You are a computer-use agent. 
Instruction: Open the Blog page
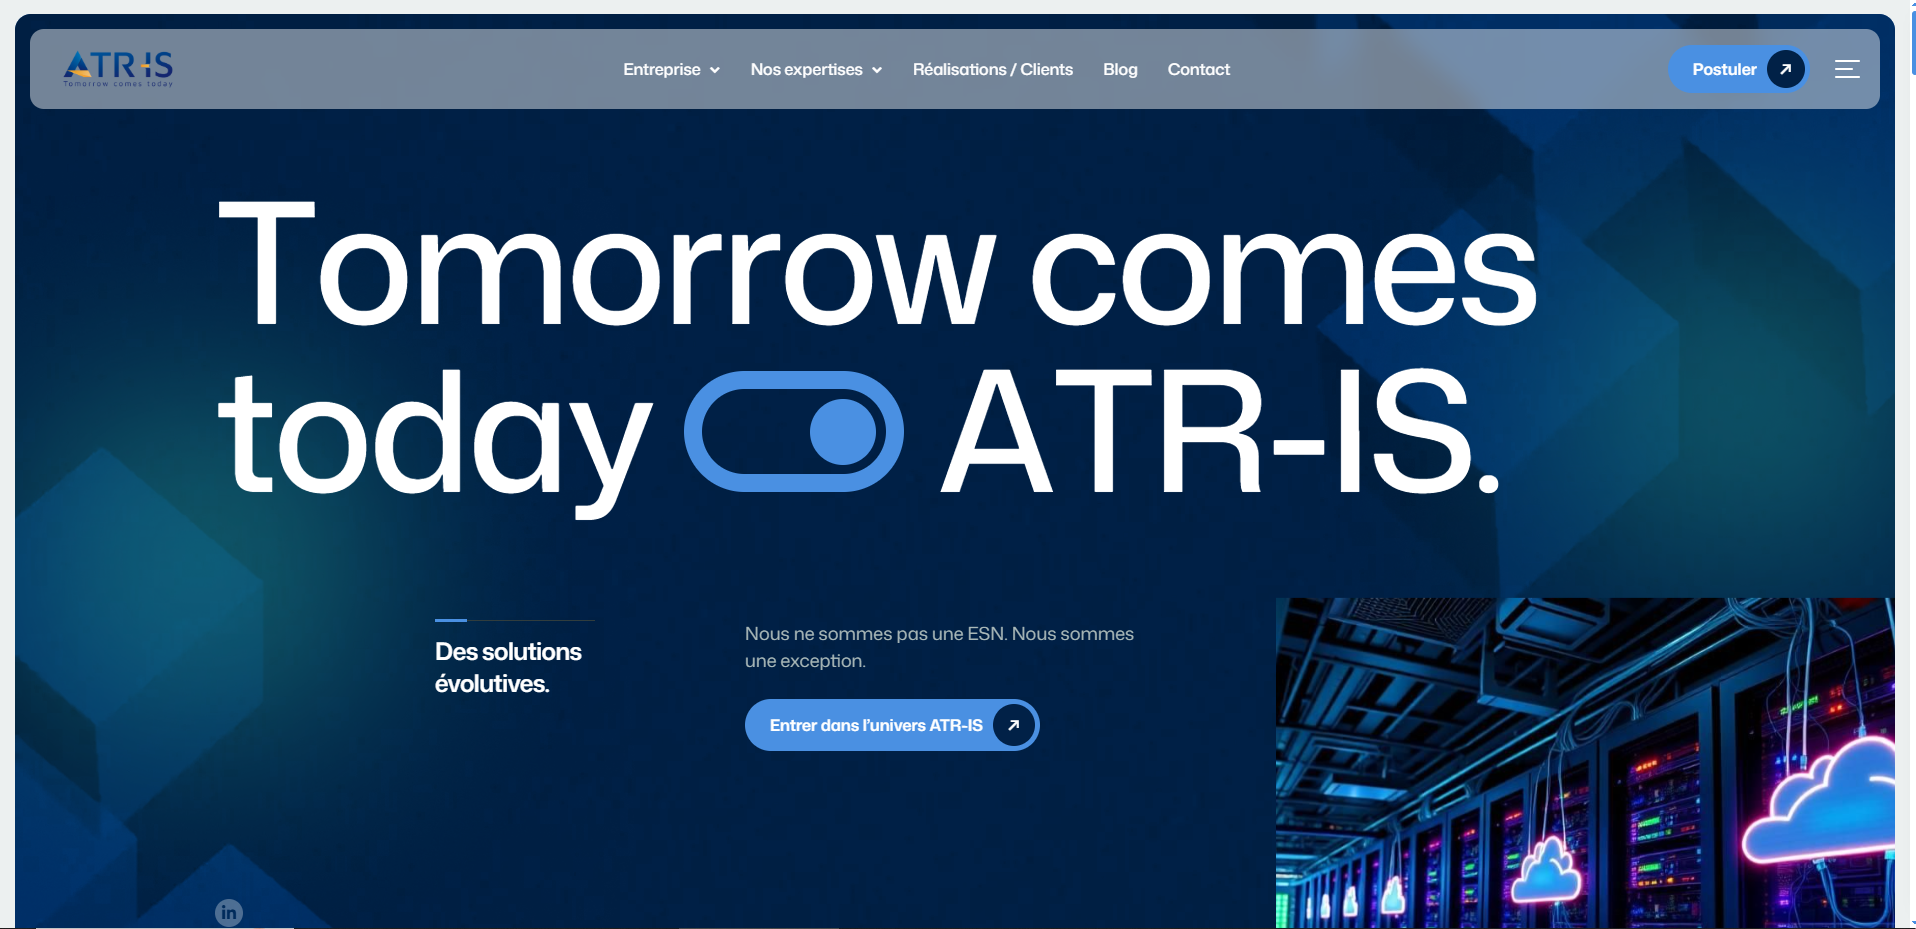pyautogui.click(x=1120, y=69)
